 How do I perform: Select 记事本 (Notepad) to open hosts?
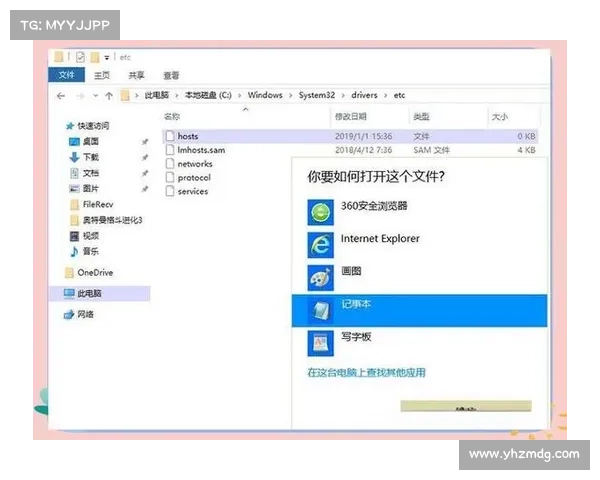(357, 305)
